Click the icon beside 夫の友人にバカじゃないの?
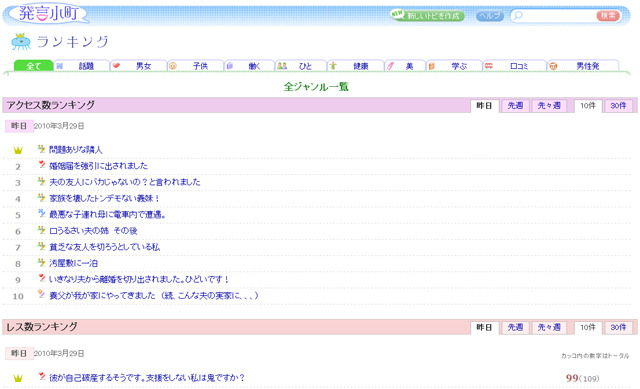Screen dimensions: 640x389 41,181
